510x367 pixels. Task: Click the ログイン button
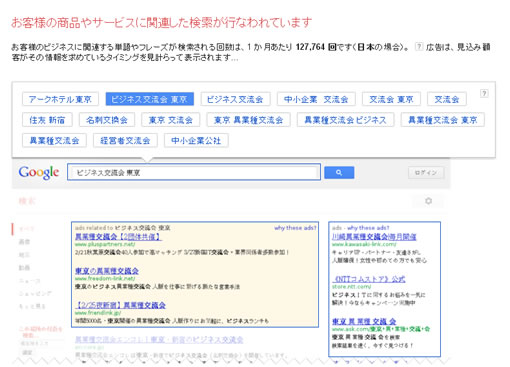pyautogui.click(x=426, y=173)
